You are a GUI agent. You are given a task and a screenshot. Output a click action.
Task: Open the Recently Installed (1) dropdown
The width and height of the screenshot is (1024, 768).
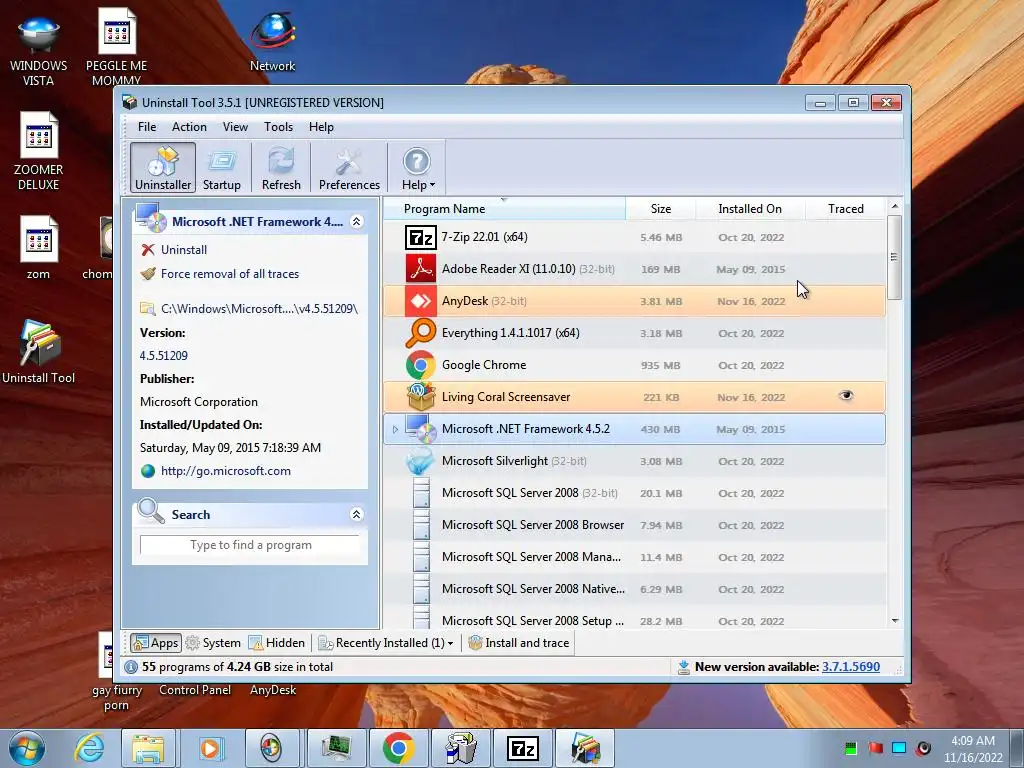coord(385,643)
